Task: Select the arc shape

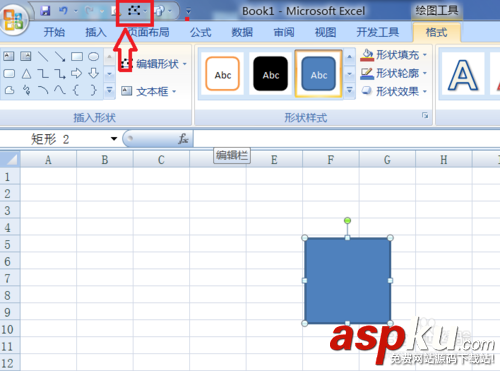Action: click(x=43, y=90)
